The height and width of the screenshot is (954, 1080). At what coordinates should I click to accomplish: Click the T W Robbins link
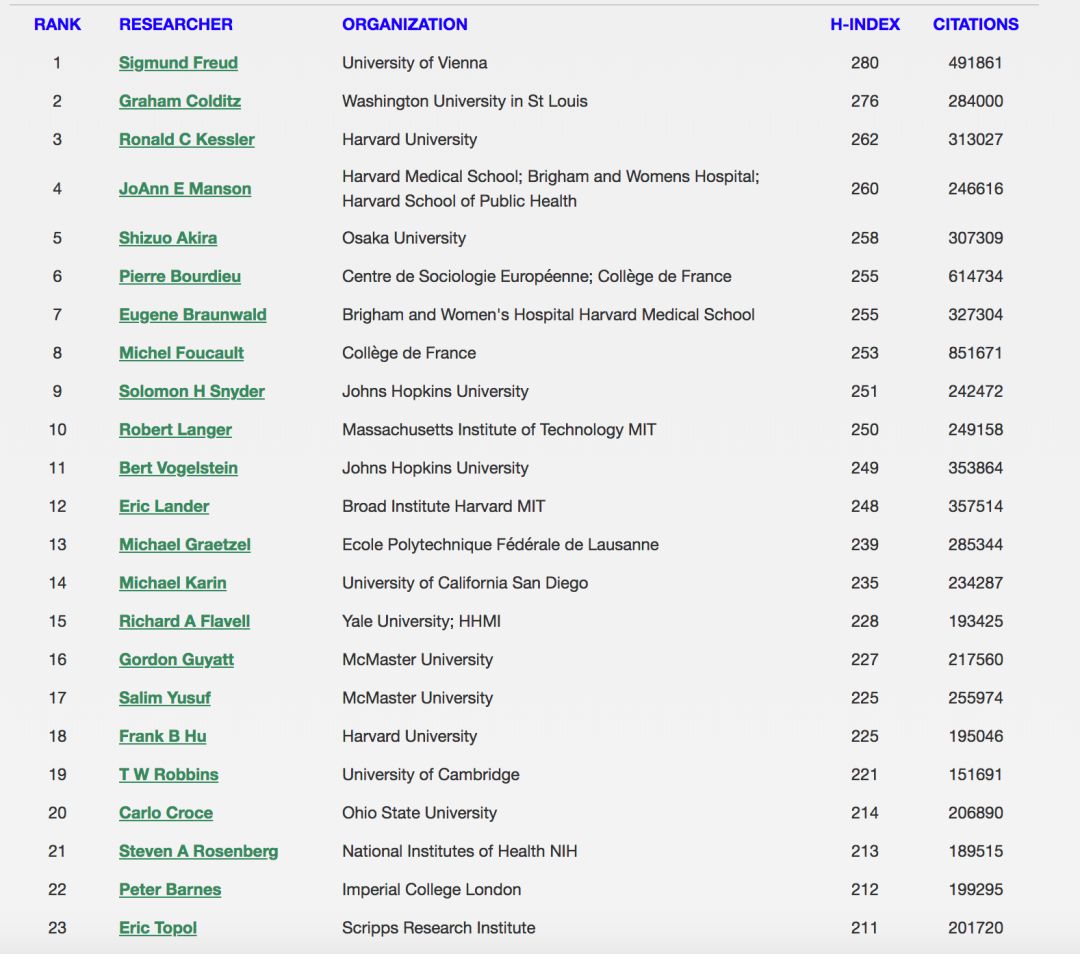tap(169, 775)
